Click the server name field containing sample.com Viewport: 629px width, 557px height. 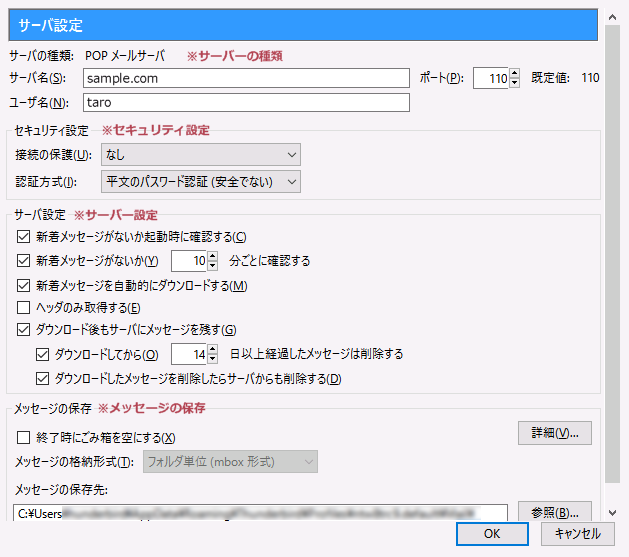point(245,78)
